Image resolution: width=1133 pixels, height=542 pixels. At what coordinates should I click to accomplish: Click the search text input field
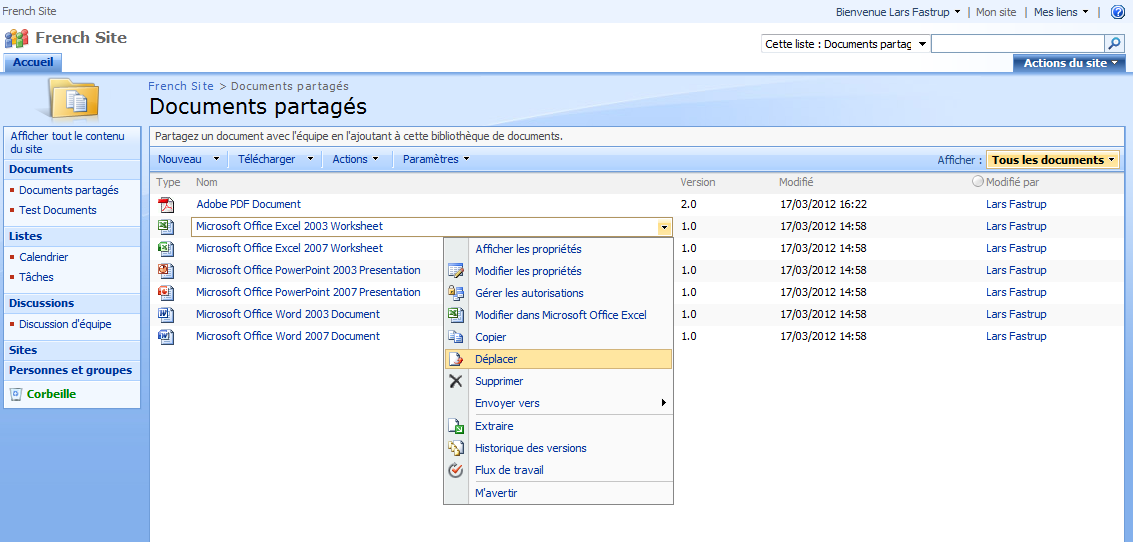tap(1018, 44)
